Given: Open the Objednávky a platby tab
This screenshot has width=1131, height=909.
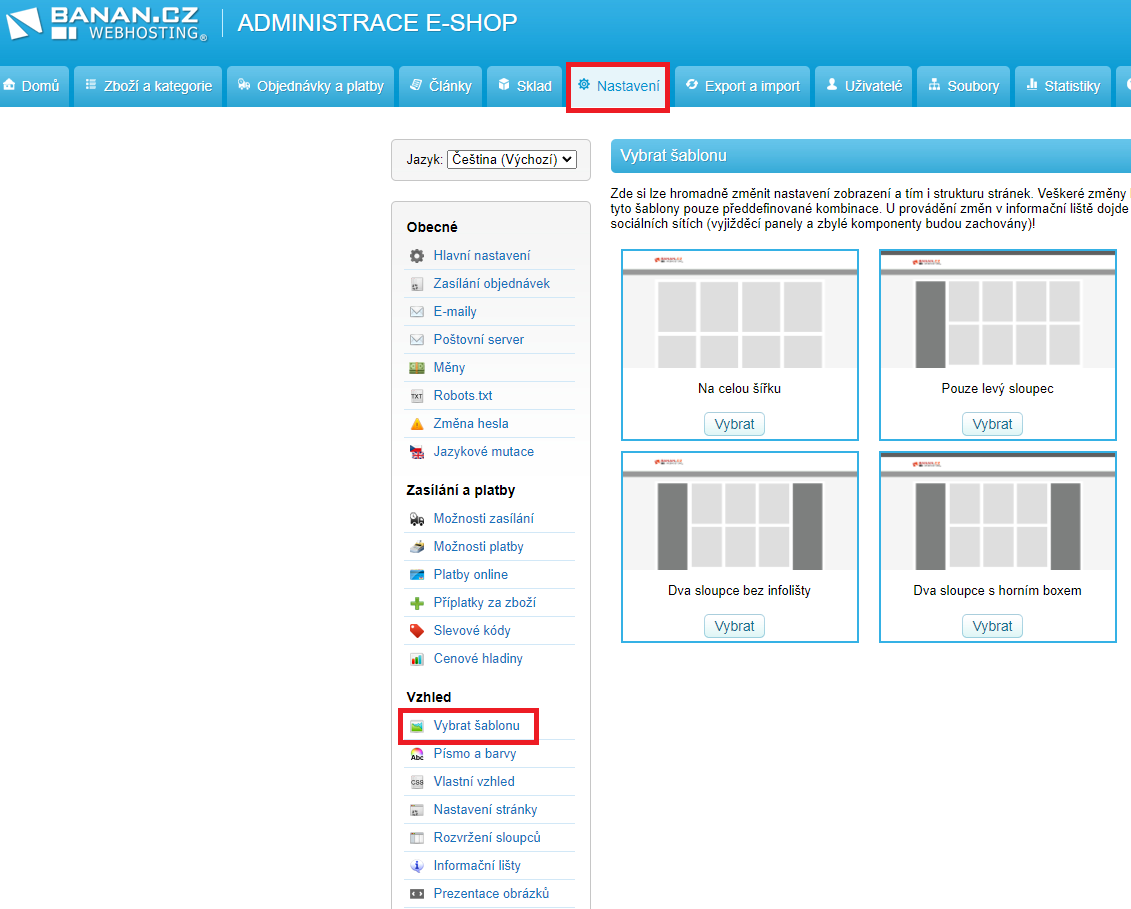Looking at the screenshot, I should tap(311, 86).
